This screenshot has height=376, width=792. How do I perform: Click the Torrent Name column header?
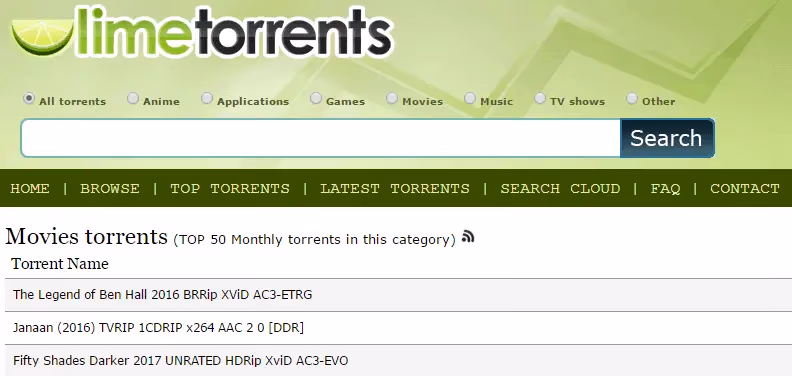[60, 263]
